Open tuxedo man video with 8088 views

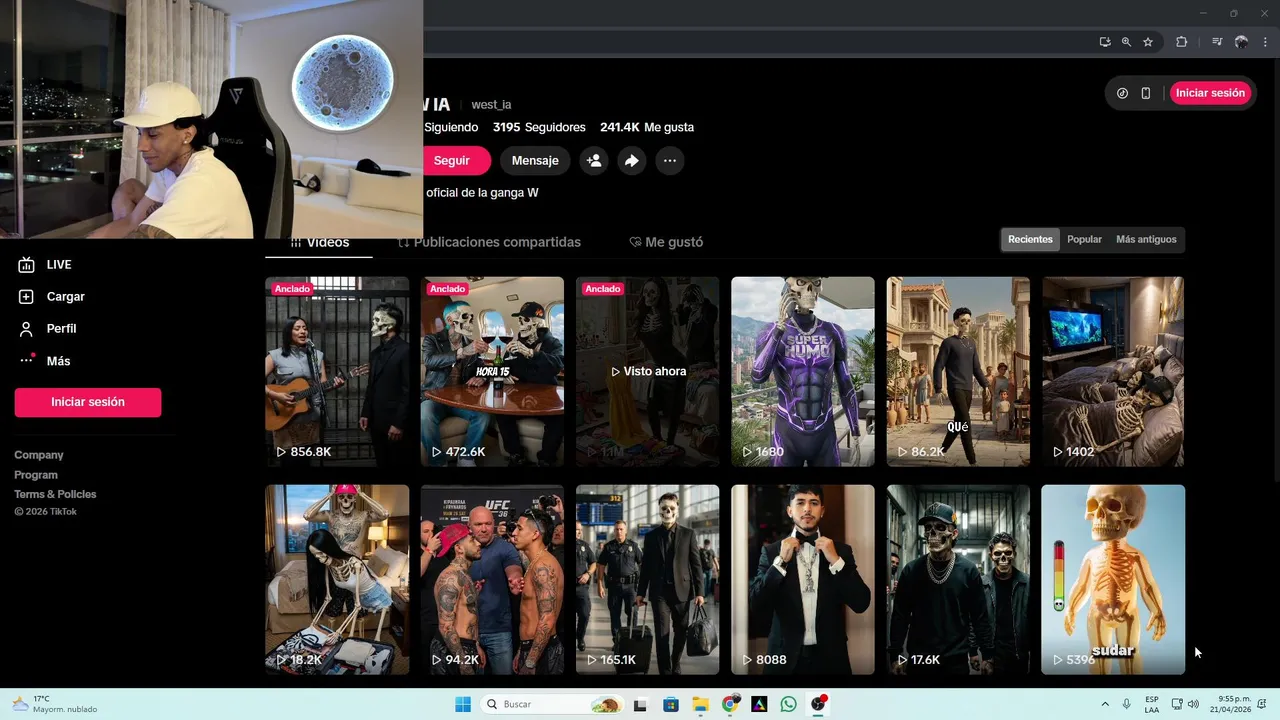tap(803, 580)
